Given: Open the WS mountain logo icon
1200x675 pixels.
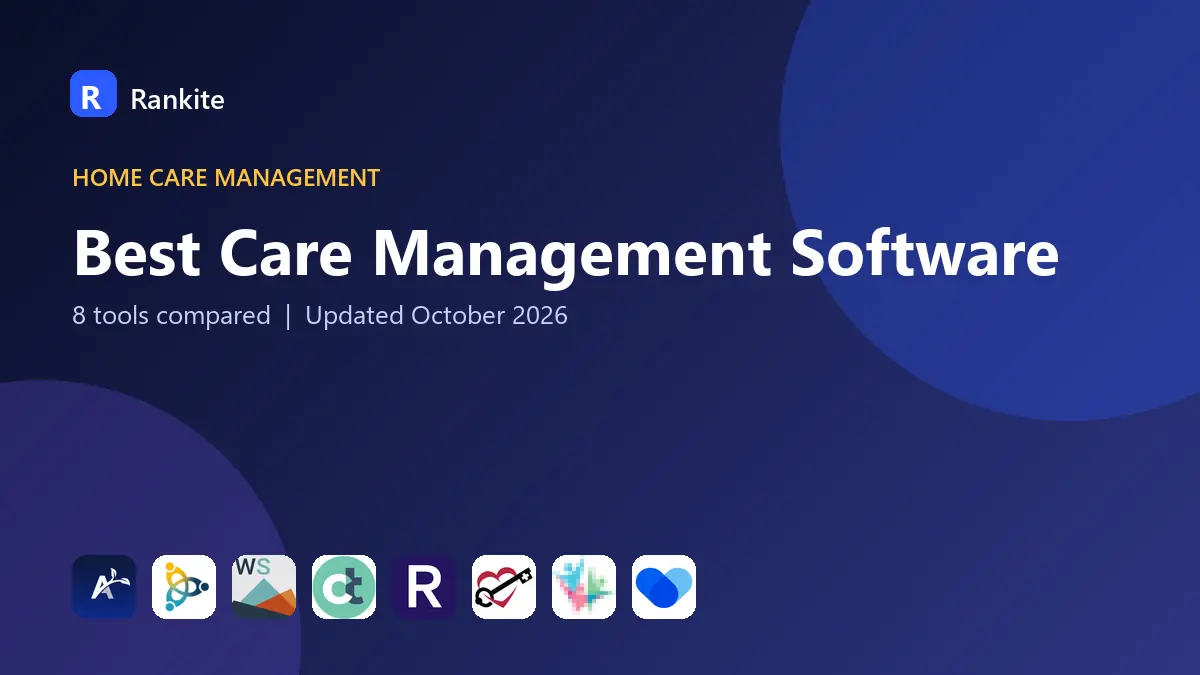Looking at the screenshot, I should pyautogui.click(x=264, y=587).
